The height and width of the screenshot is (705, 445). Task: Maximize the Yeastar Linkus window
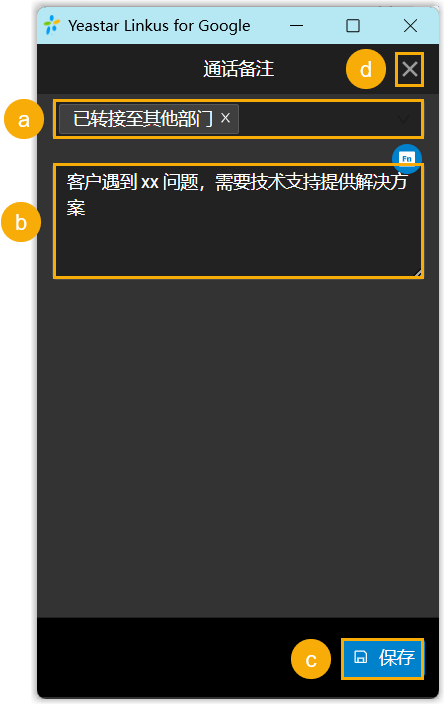coord(353,26)
